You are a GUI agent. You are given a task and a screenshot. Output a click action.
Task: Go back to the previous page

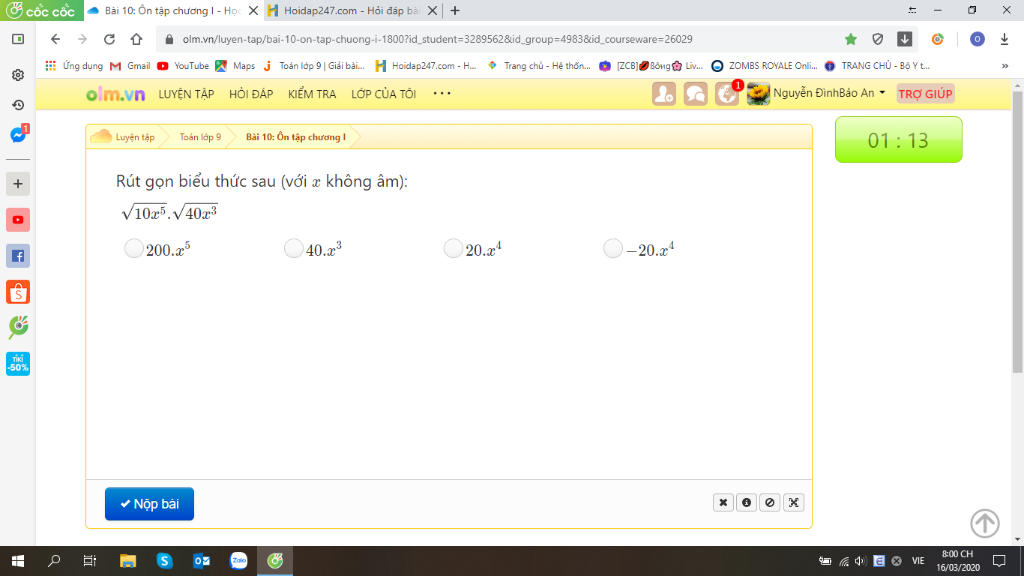click(56, 39)
